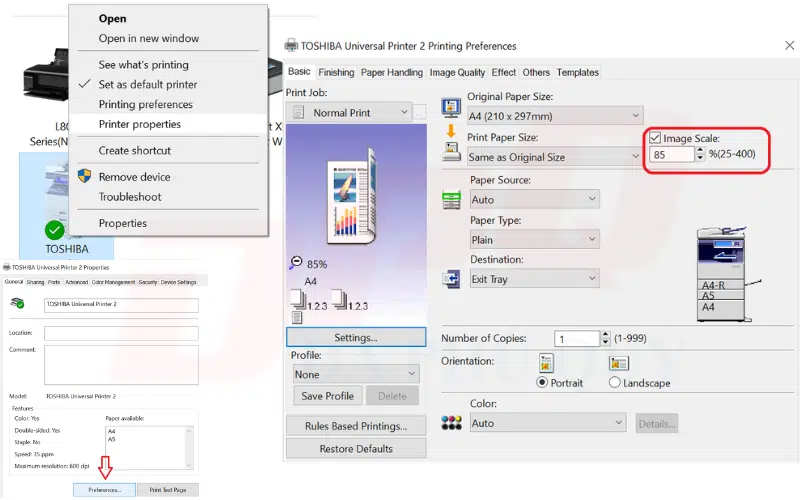The width and height of the screenshot is (800, 500).
Task: Open the Destination Exit Tray dropdown
Action: click(535, 279)
